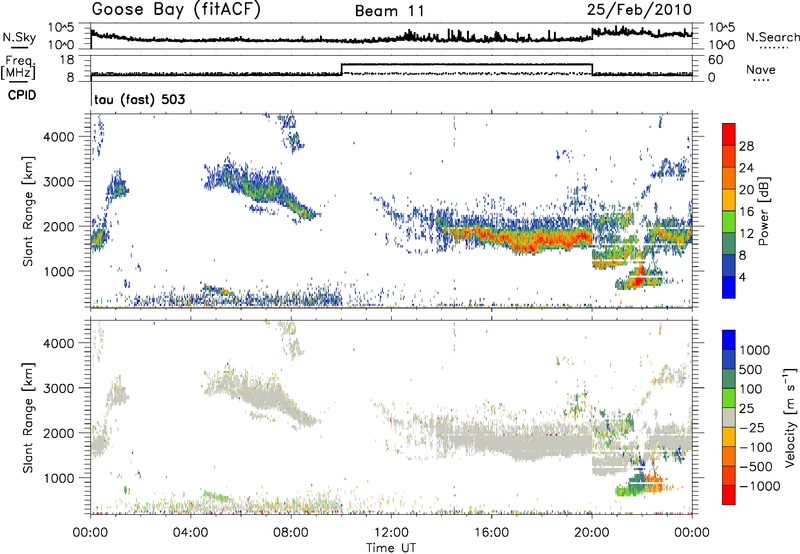The width and height of the screenshot is (800, 554).
Task: Click the red top segment of the power colorbar
Action: (729, 135)
